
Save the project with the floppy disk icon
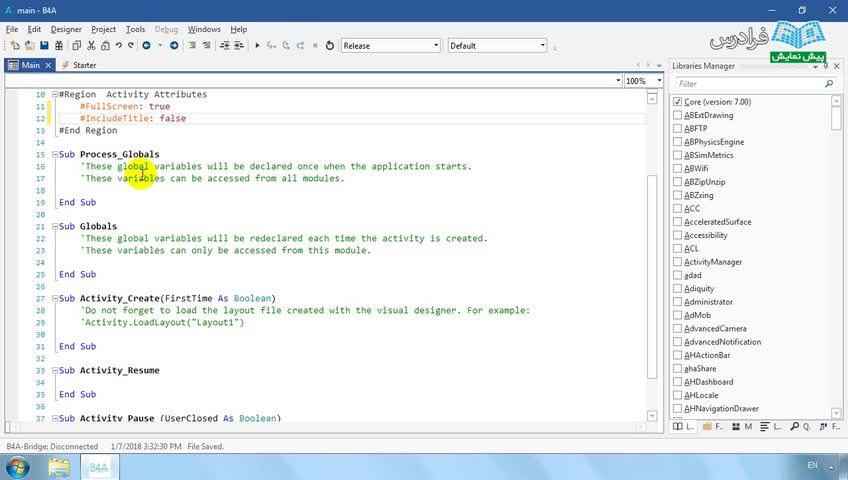[x=44, y=46]
